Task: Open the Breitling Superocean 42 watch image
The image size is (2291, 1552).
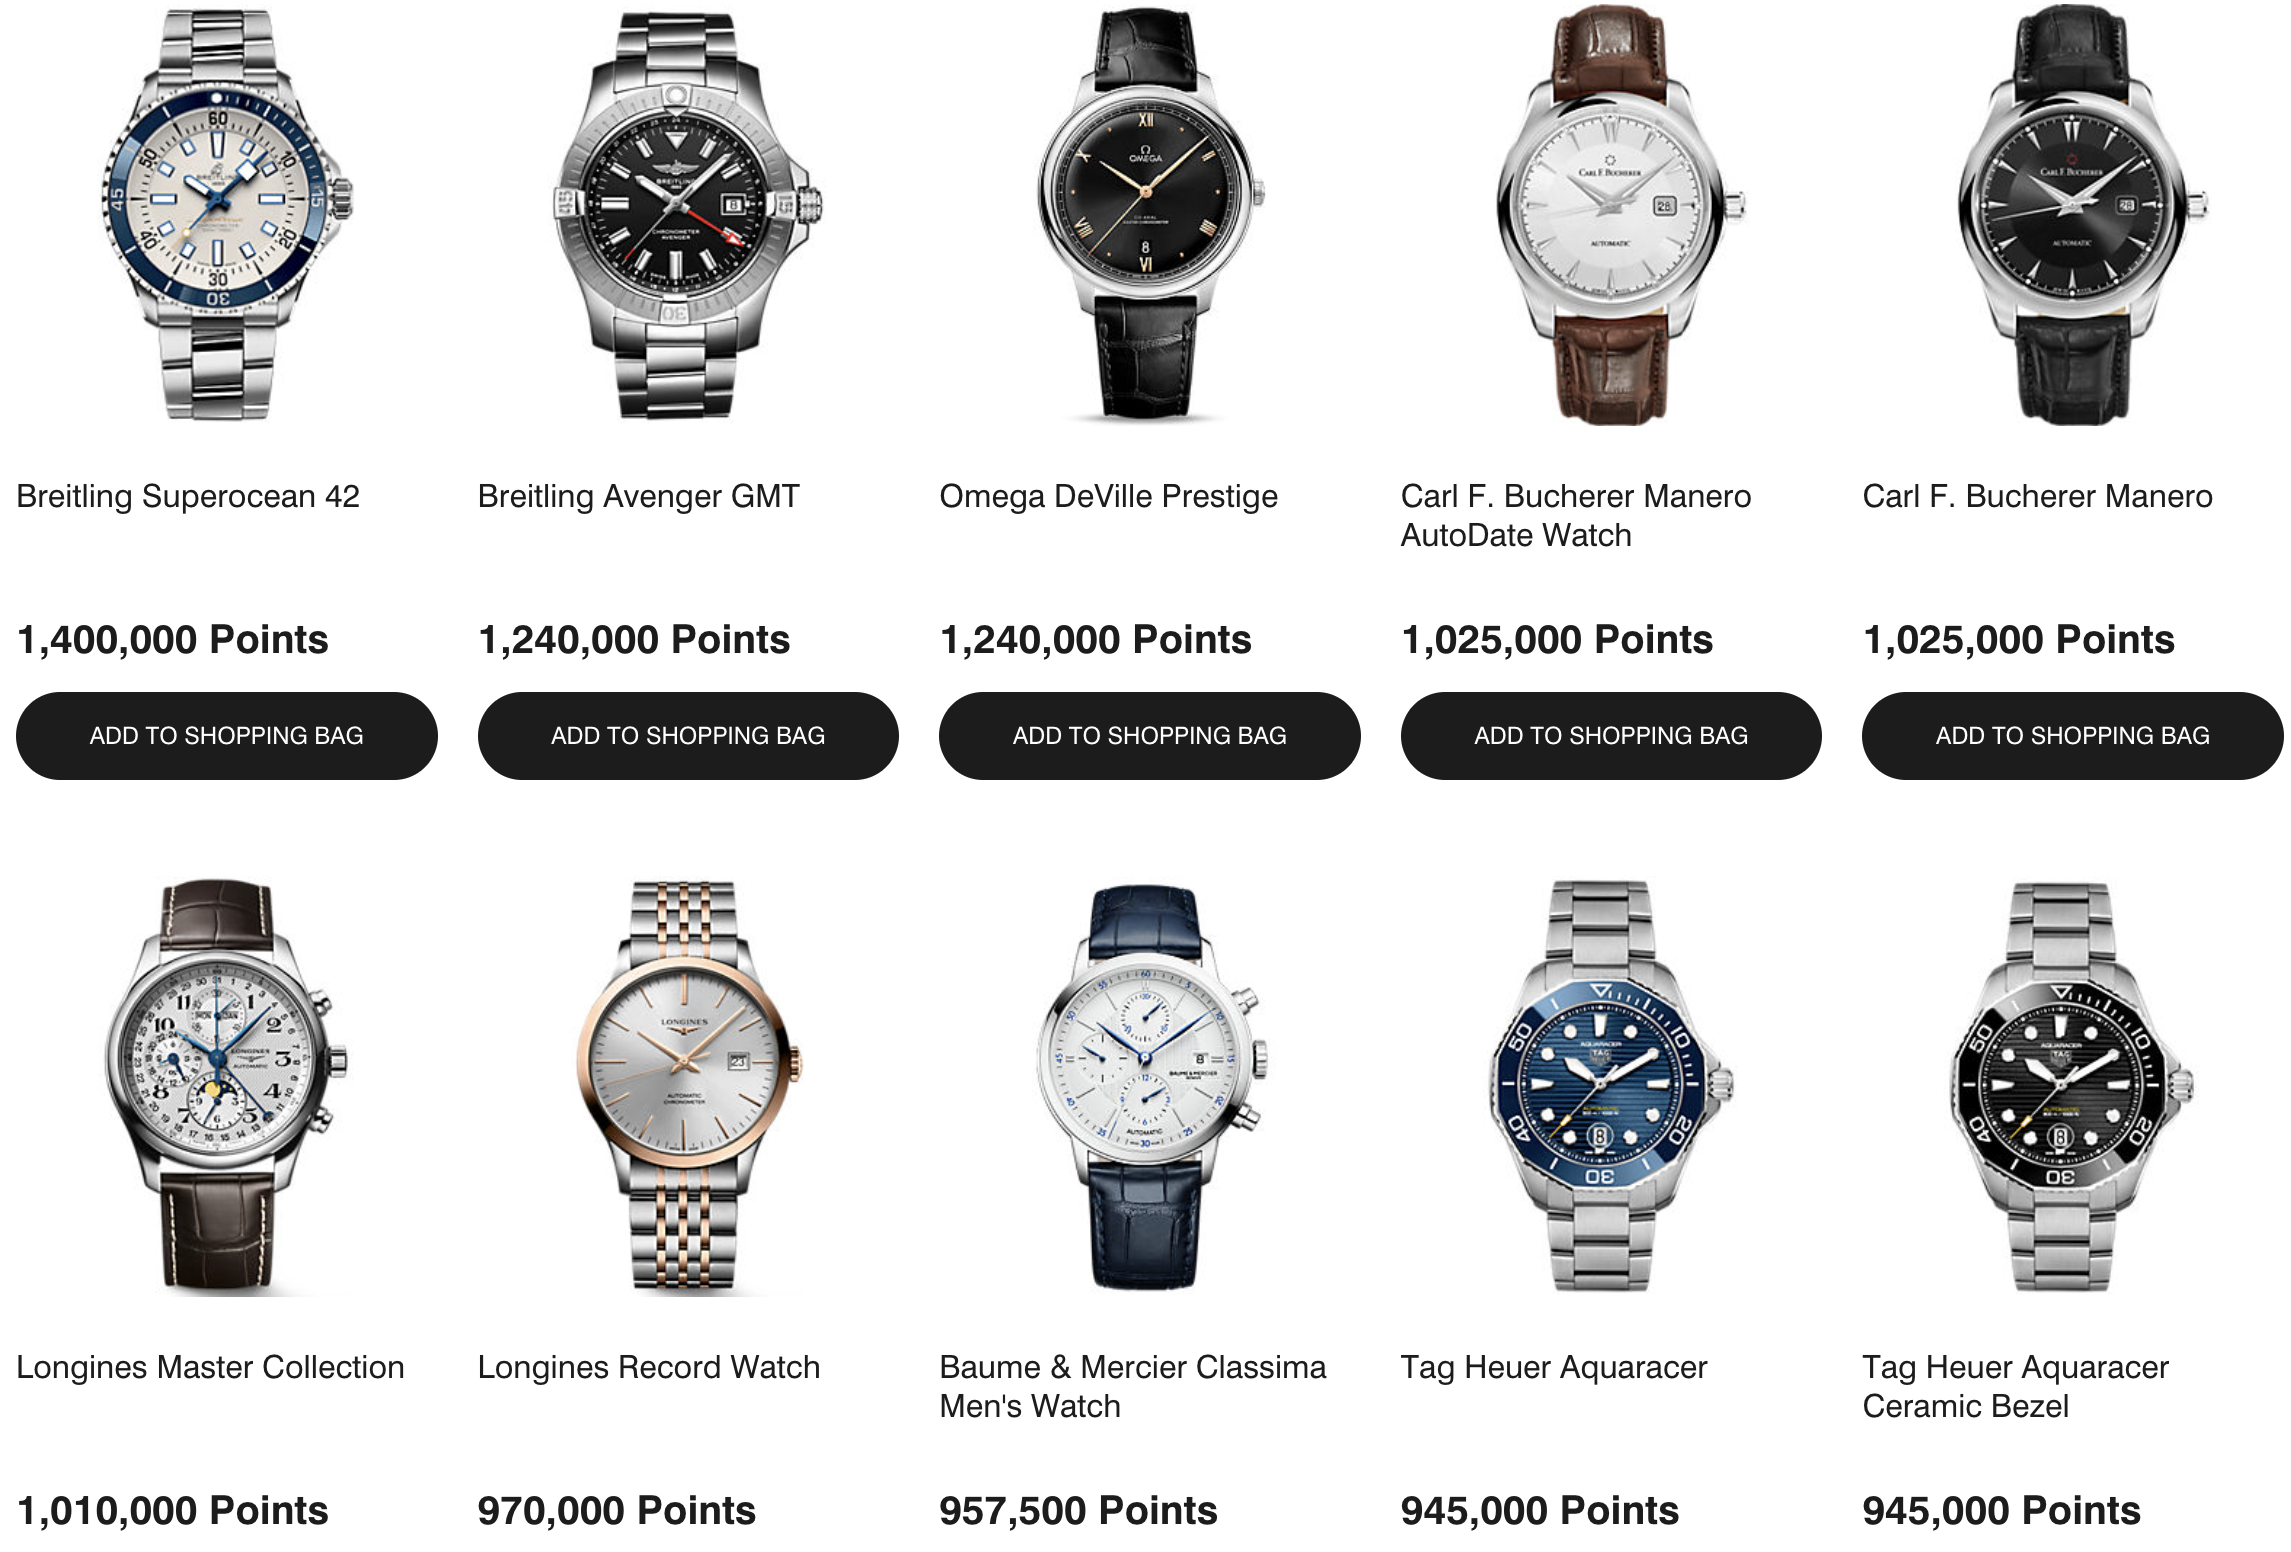Action: point(226,215)
